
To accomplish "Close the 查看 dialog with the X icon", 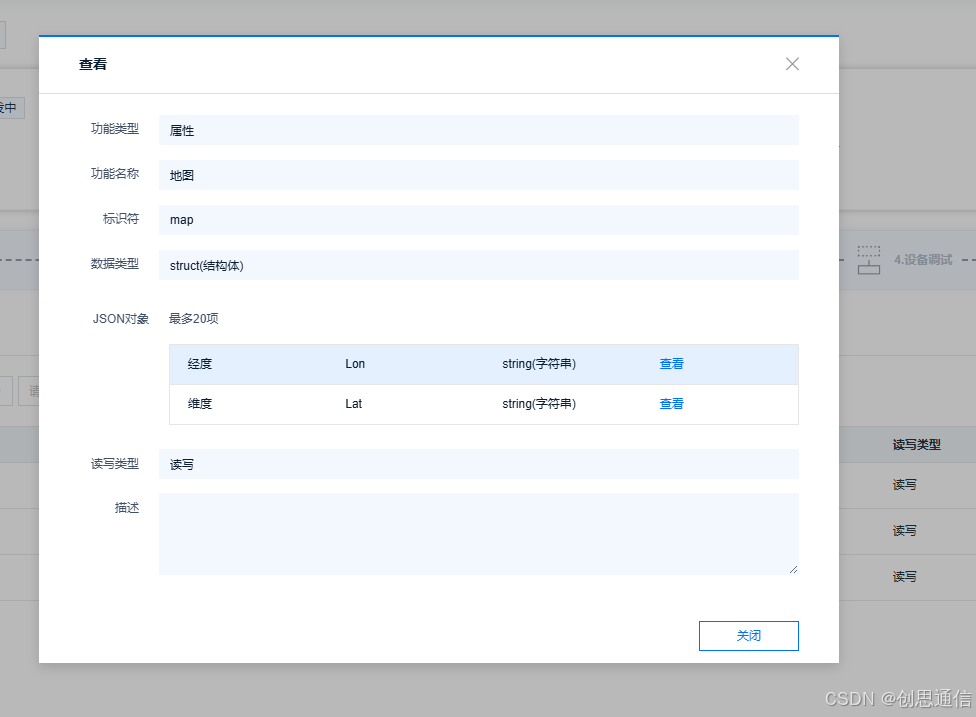I will coord(792,64).
